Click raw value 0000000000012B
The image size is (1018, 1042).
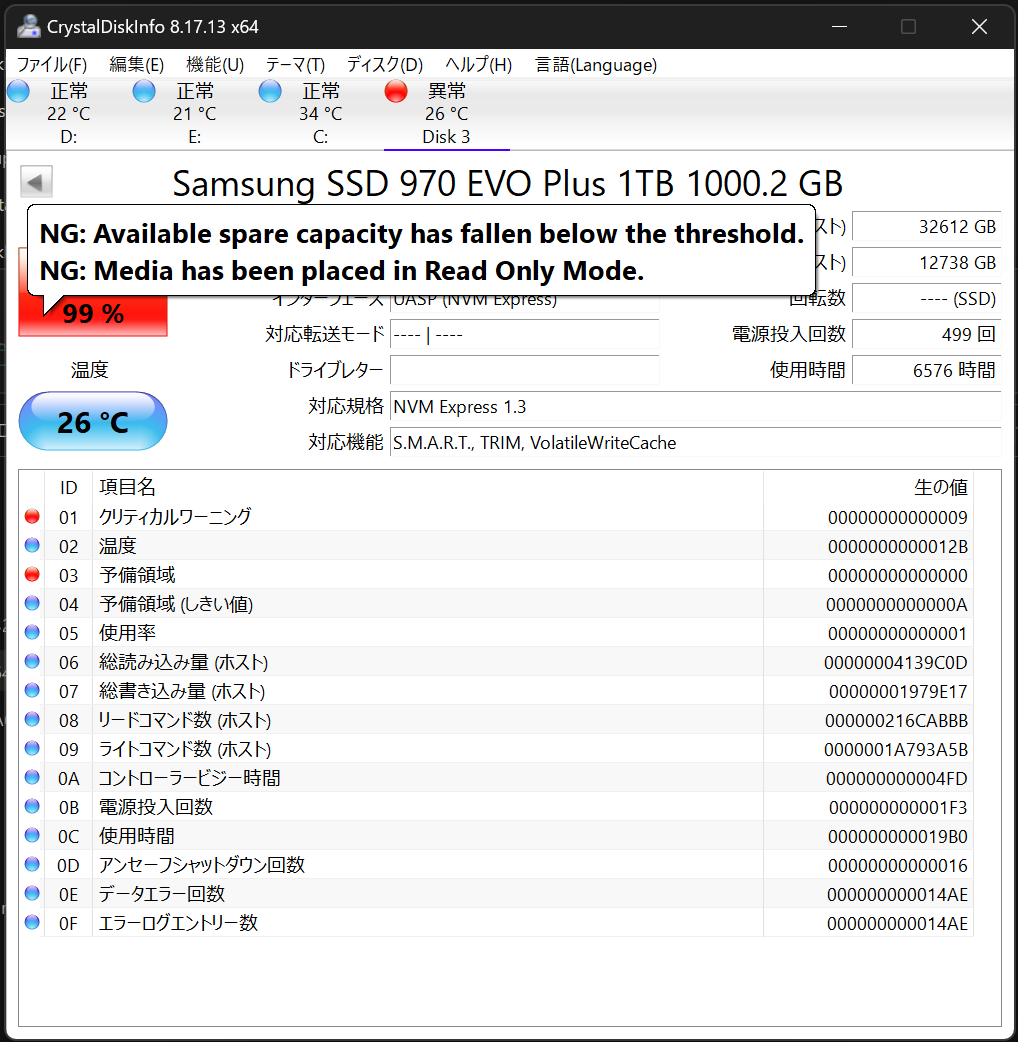point(898,546)
